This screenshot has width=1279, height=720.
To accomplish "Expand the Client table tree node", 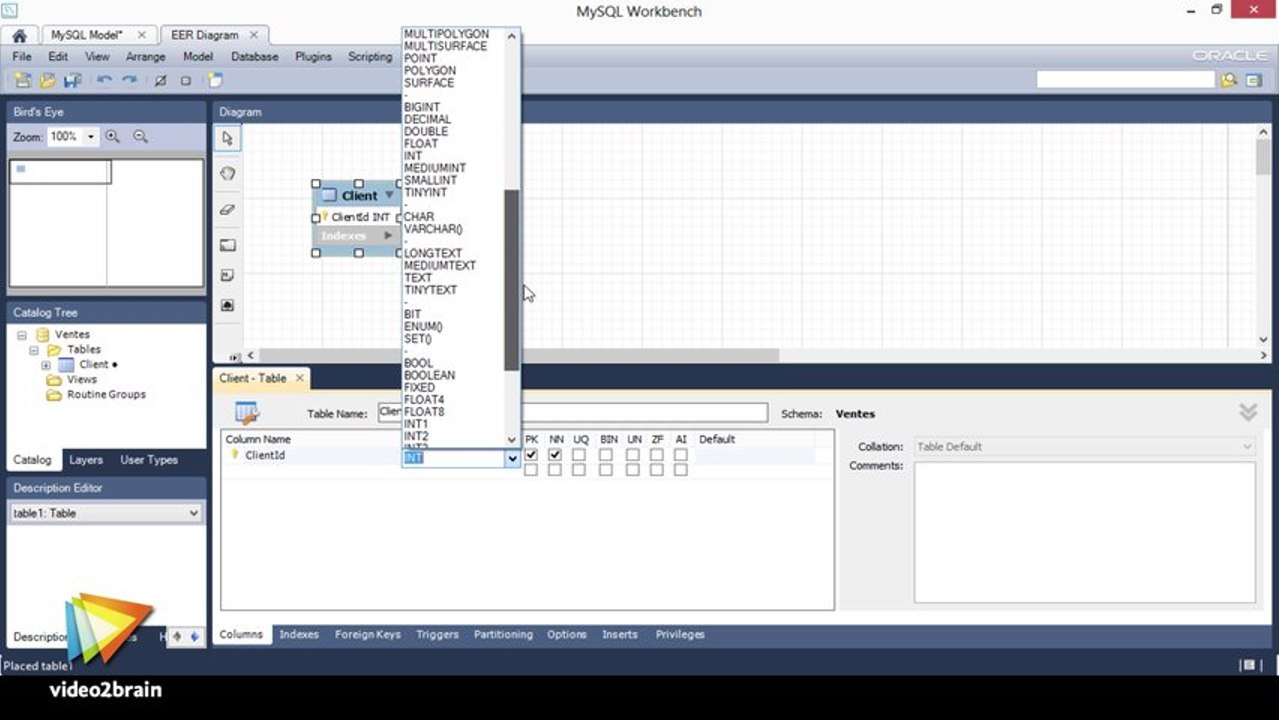I will [x=46, y=365].
